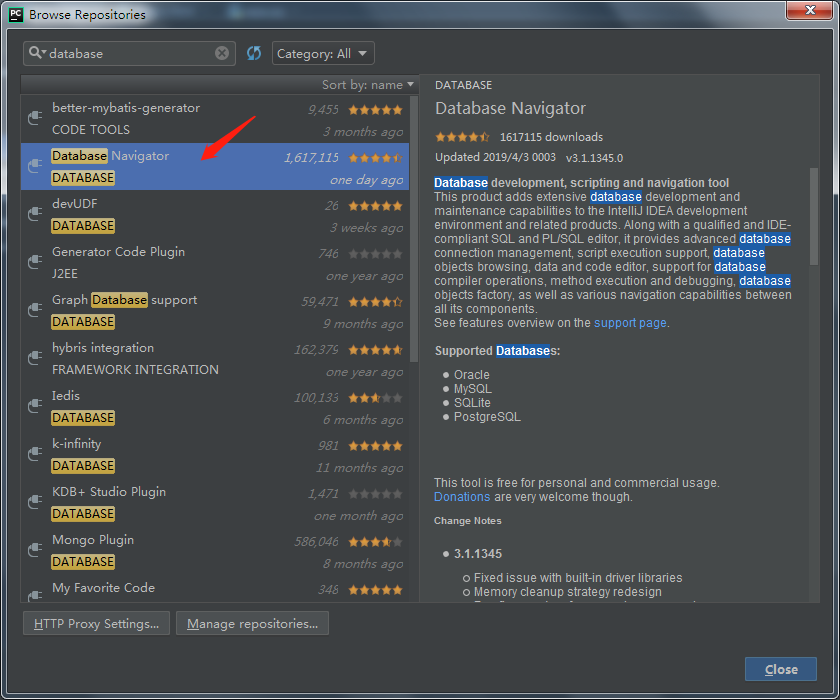Close the Browse Repositories window

(x=809, y=10)
